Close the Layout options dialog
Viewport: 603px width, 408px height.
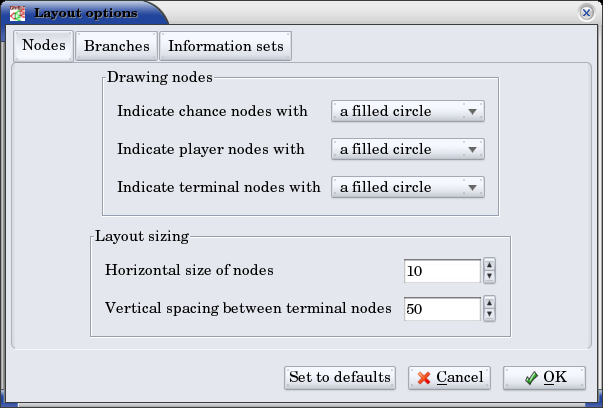586,13
